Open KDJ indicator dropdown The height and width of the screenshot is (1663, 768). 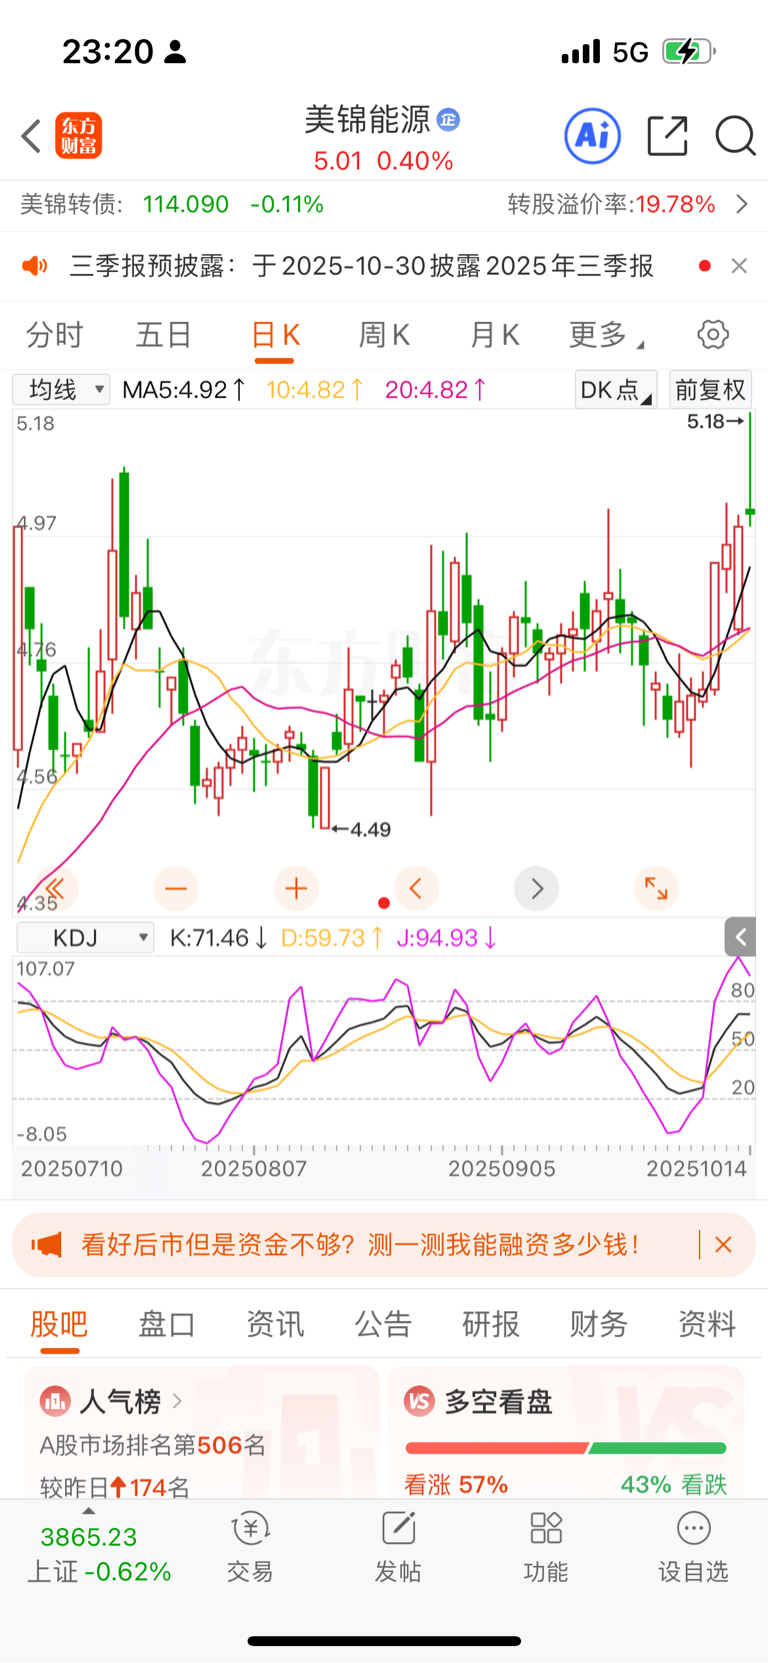pos(85,937)
